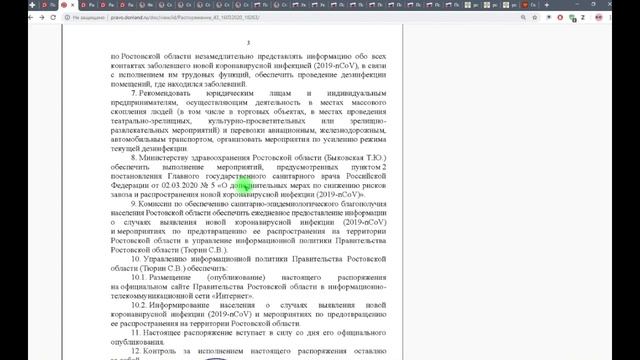Close the active tab with its X

click(73, 5)
